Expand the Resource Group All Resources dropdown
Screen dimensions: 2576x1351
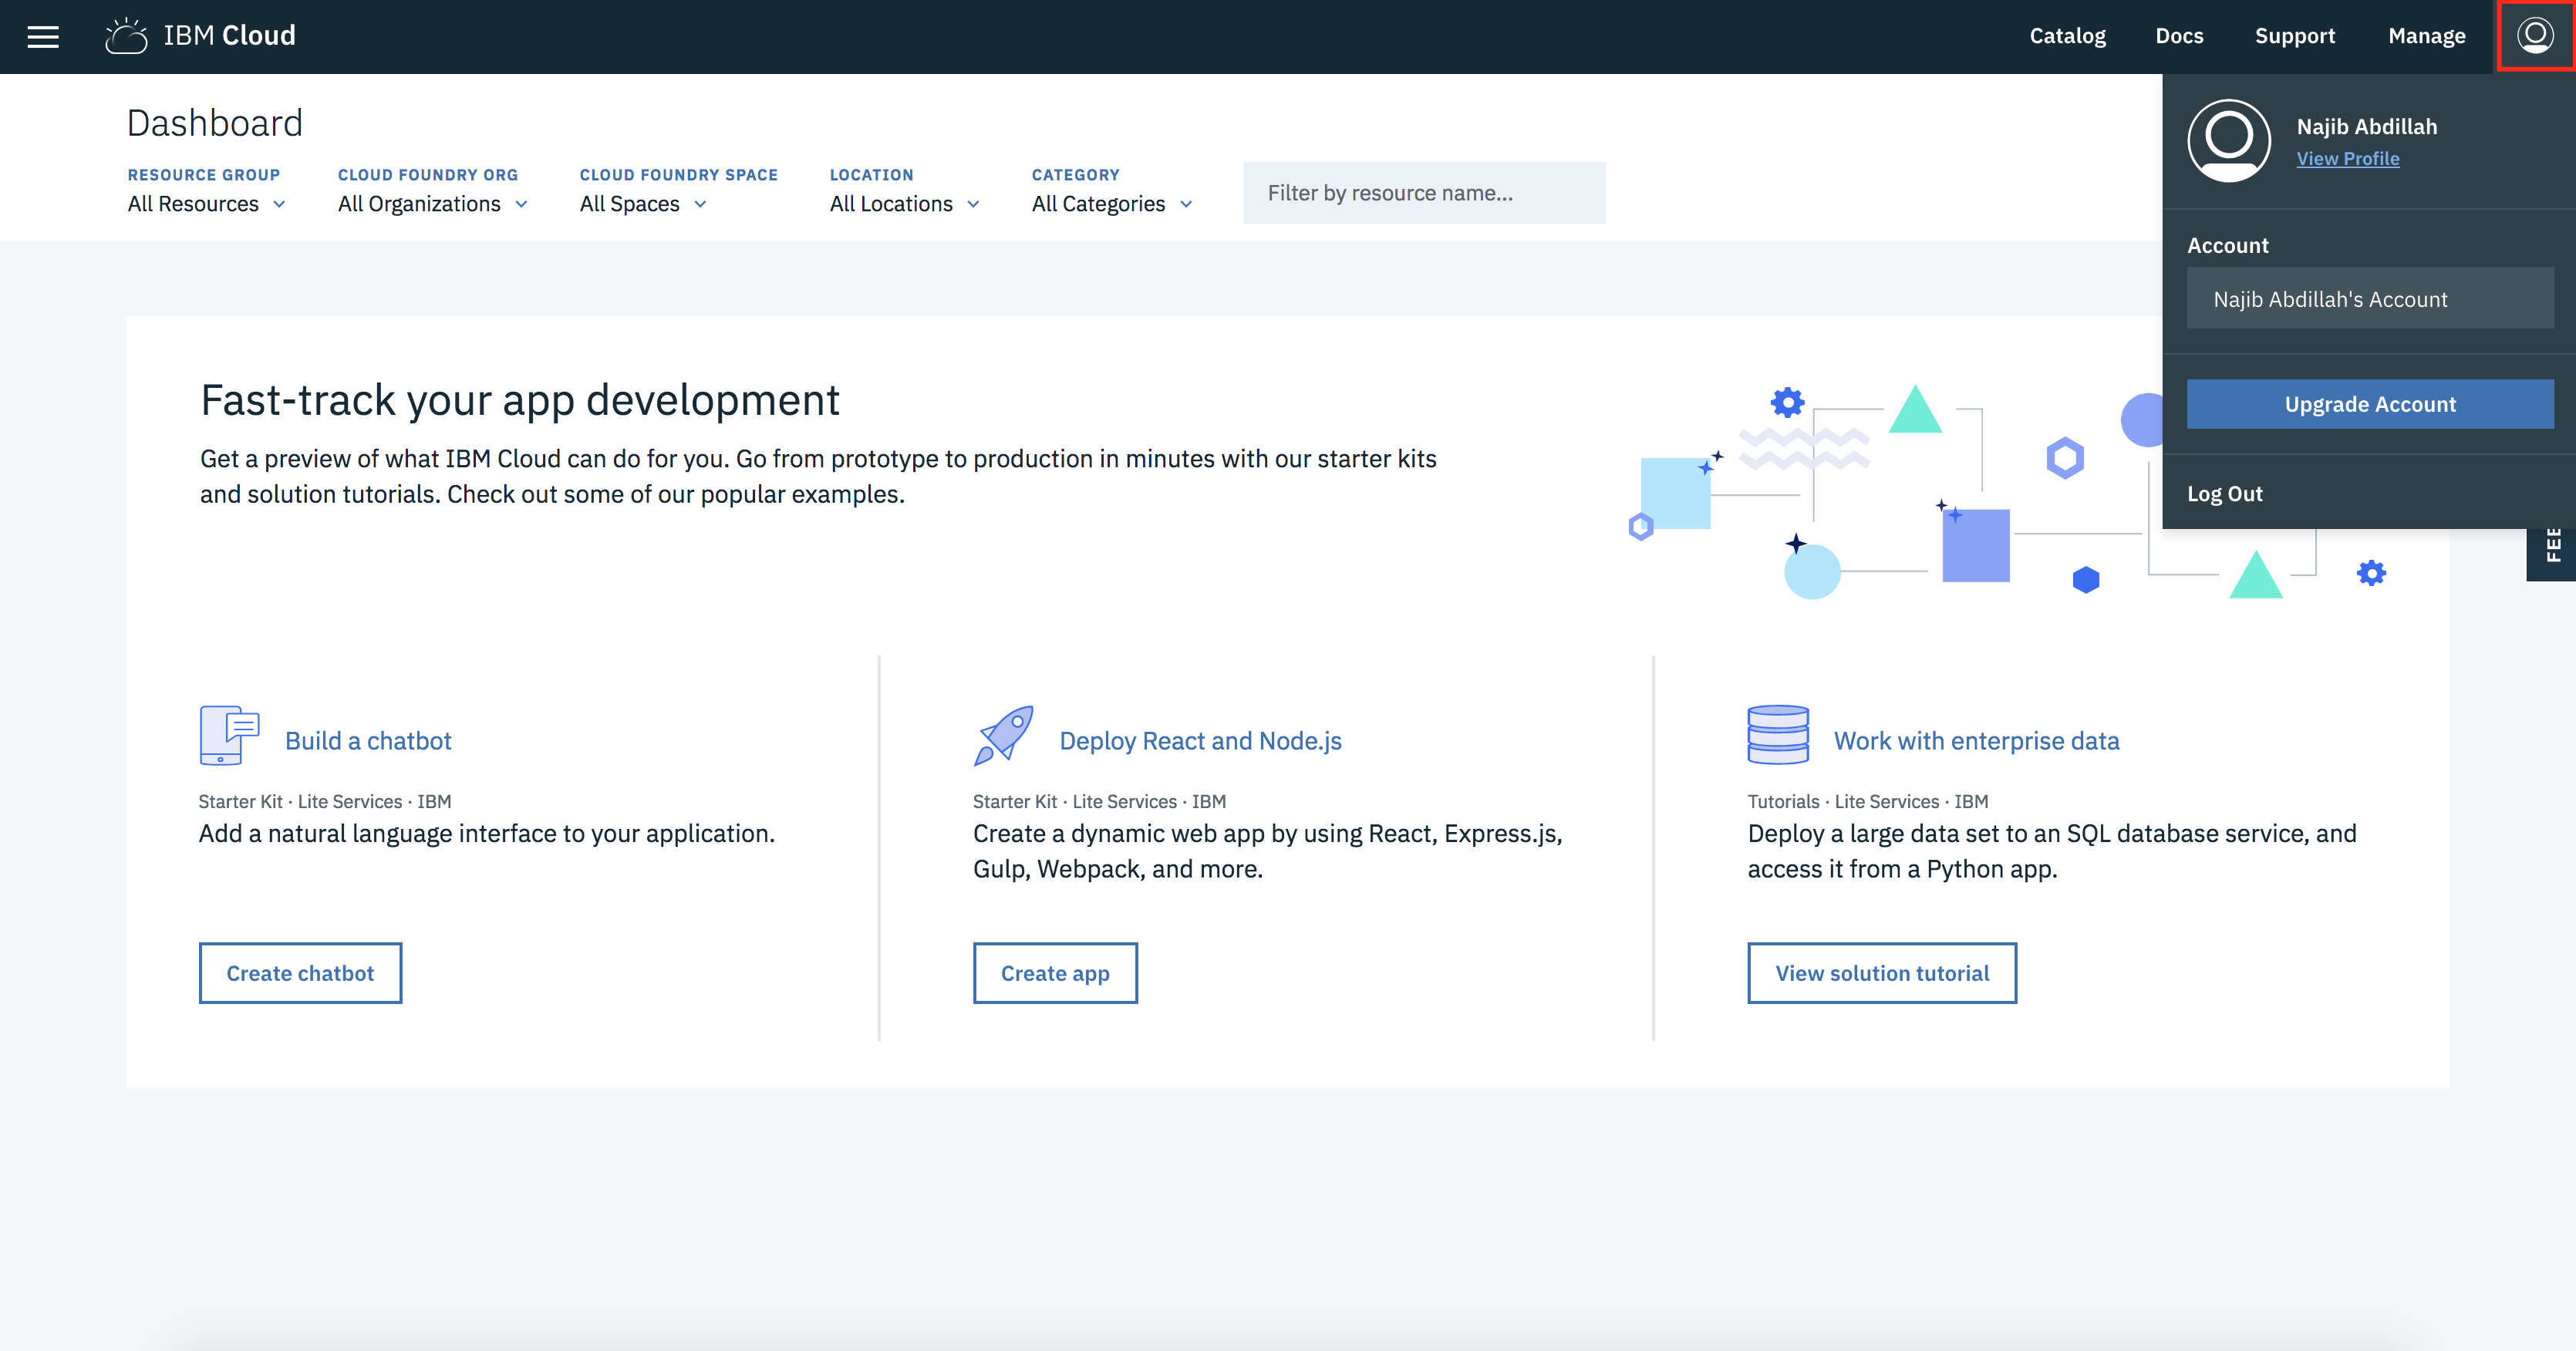207,204
